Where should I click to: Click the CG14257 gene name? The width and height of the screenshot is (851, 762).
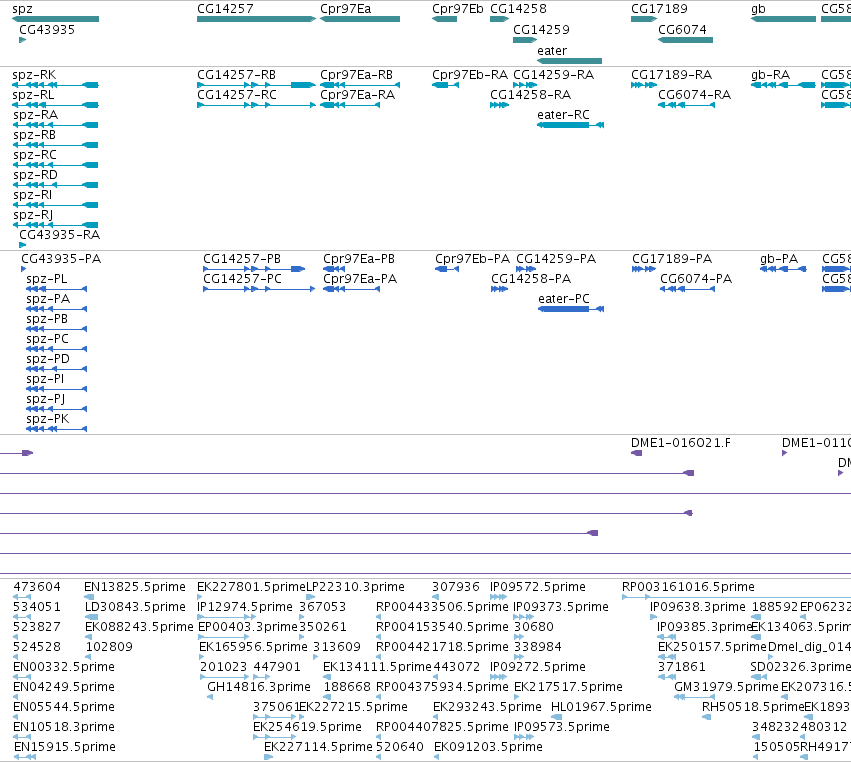[225, 9]
